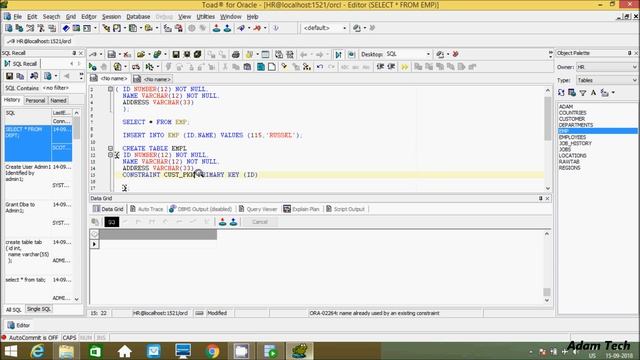Select LOCATIONS table in Object Palette

click(573, 156)
